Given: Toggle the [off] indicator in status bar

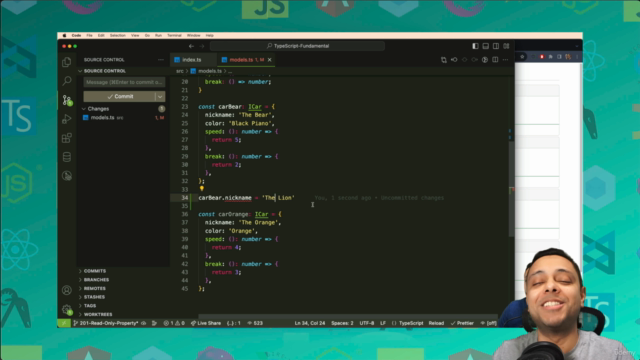Looking at the screenshot, I should click(489, 323).
